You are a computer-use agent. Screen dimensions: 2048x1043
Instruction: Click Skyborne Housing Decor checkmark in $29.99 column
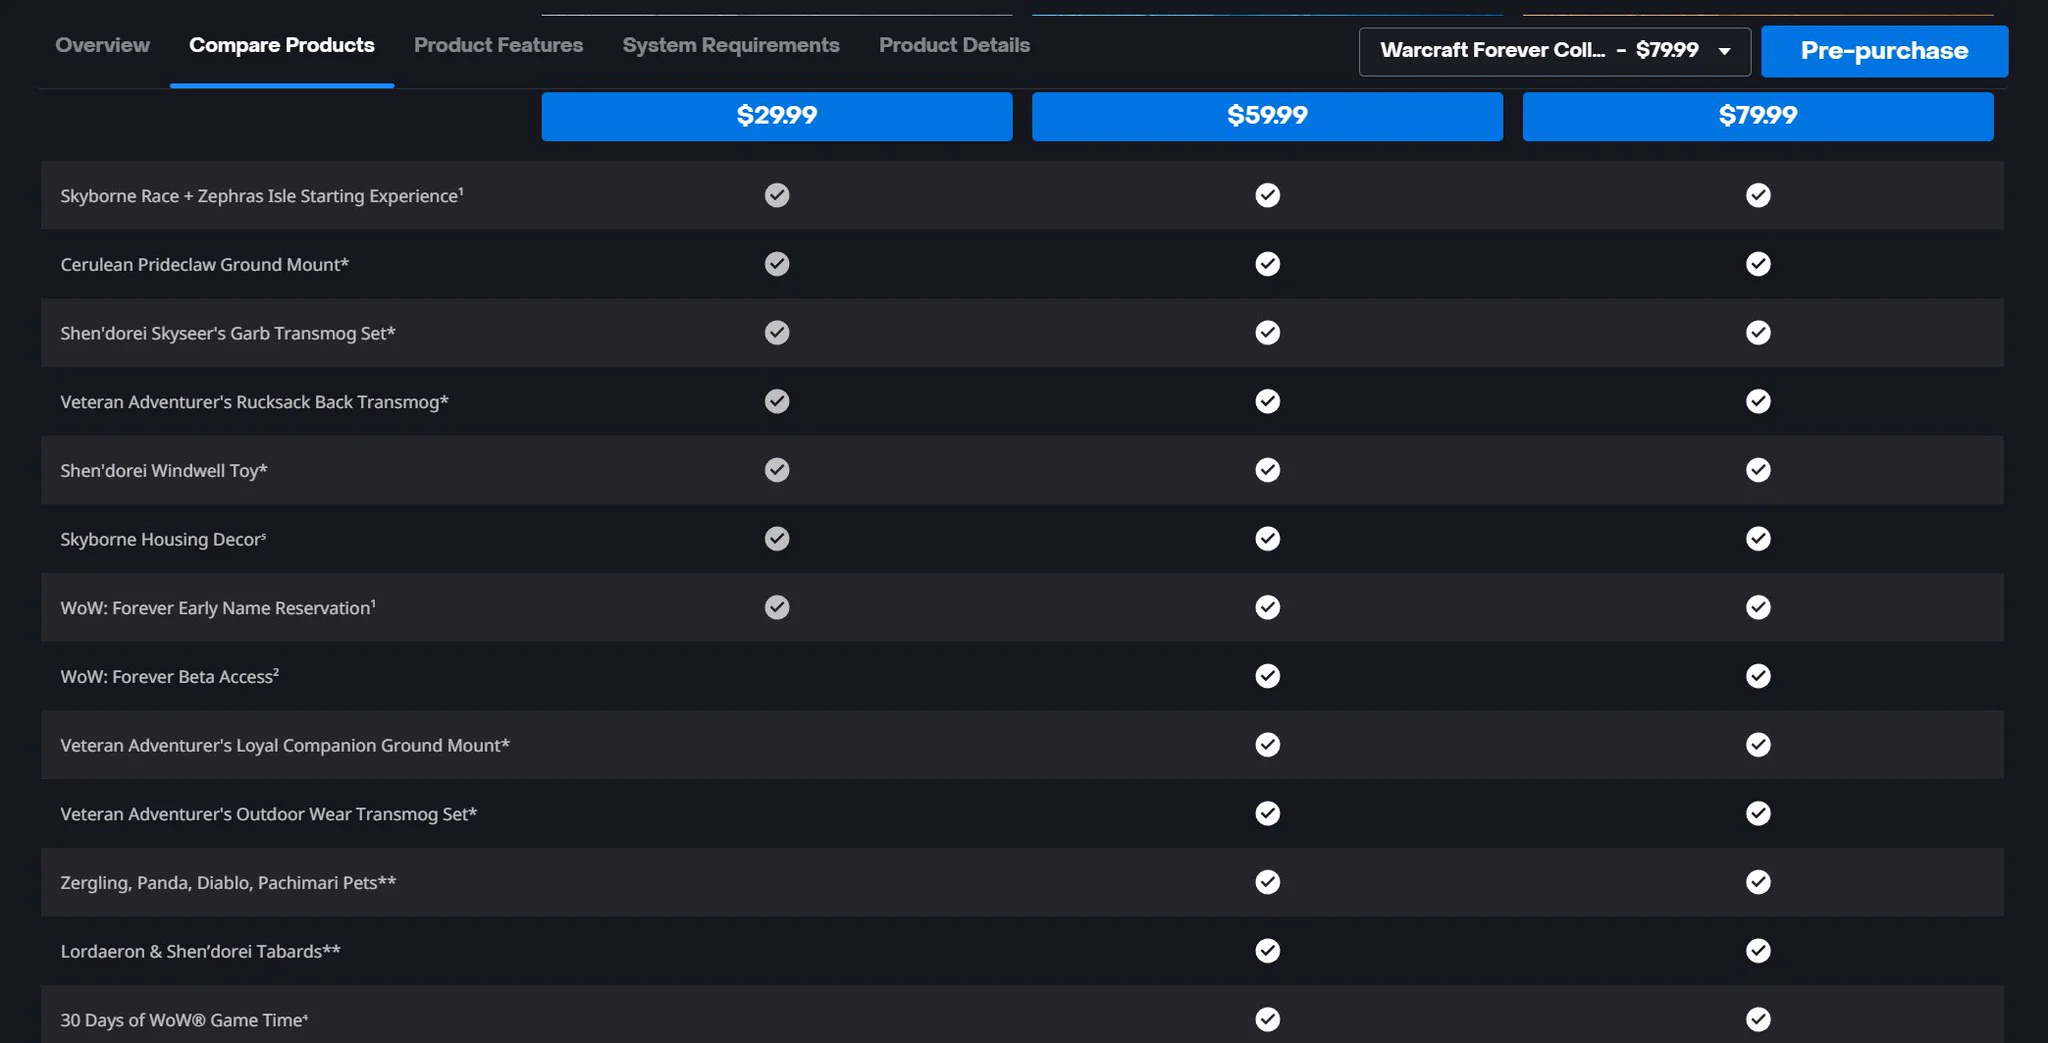point(777,539)
